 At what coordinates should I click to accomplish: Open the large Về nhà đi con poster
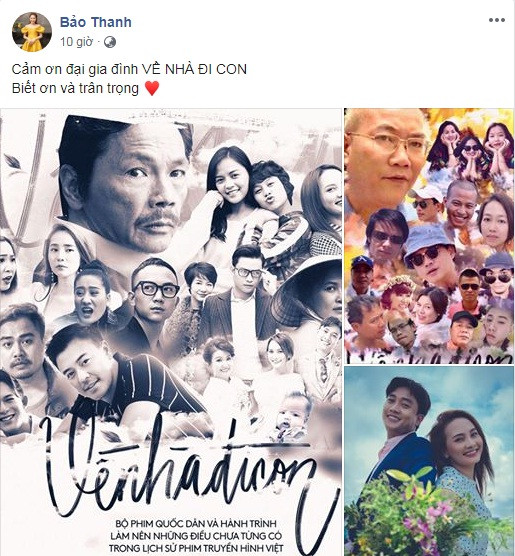coord(171,332)
